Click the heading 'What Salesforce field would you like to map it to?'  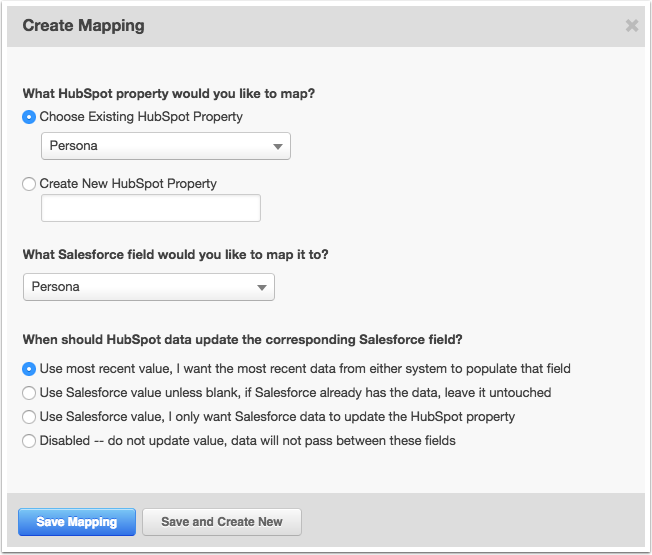[x=175, y=254]
